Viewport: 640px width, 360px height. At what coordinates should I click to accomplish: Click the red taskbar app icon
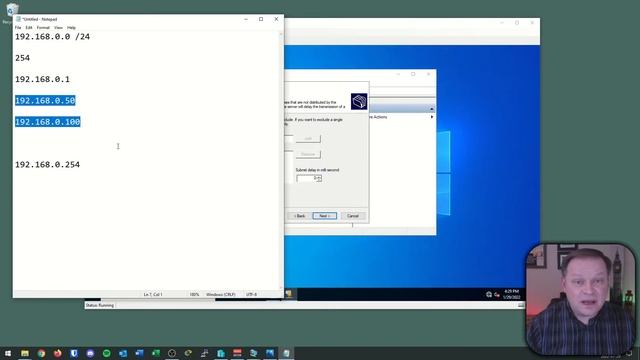pyautogui.click(x=237, y=353)
